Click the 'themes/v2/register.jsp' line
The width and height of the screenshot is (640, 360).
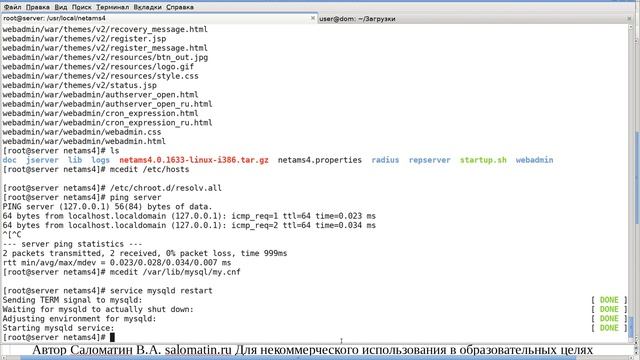point(84,39)
